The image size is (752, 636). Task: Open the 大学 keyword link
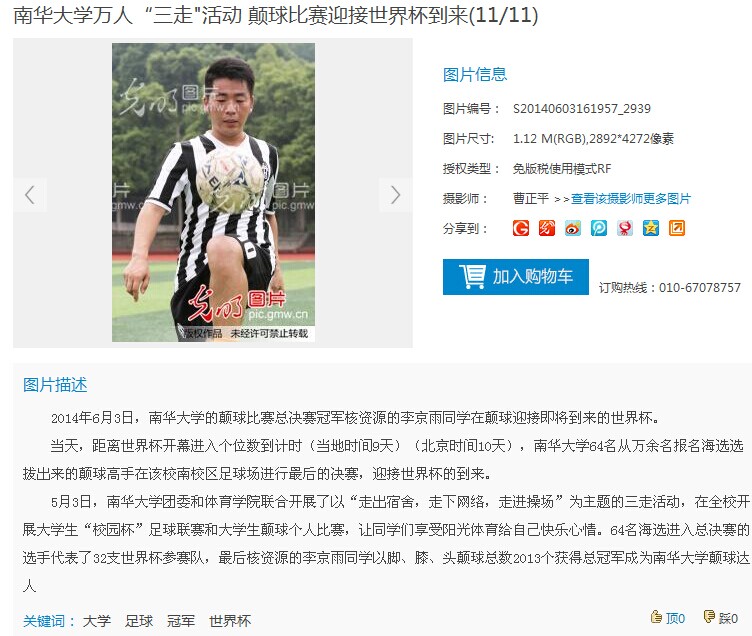pyautogui.click(x=96, y=621)
